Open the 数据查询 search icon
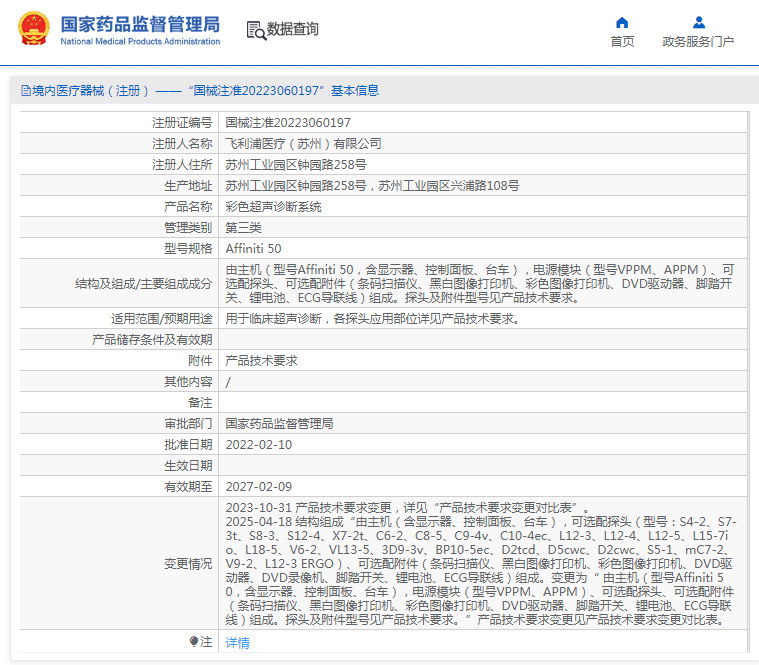 256,30
